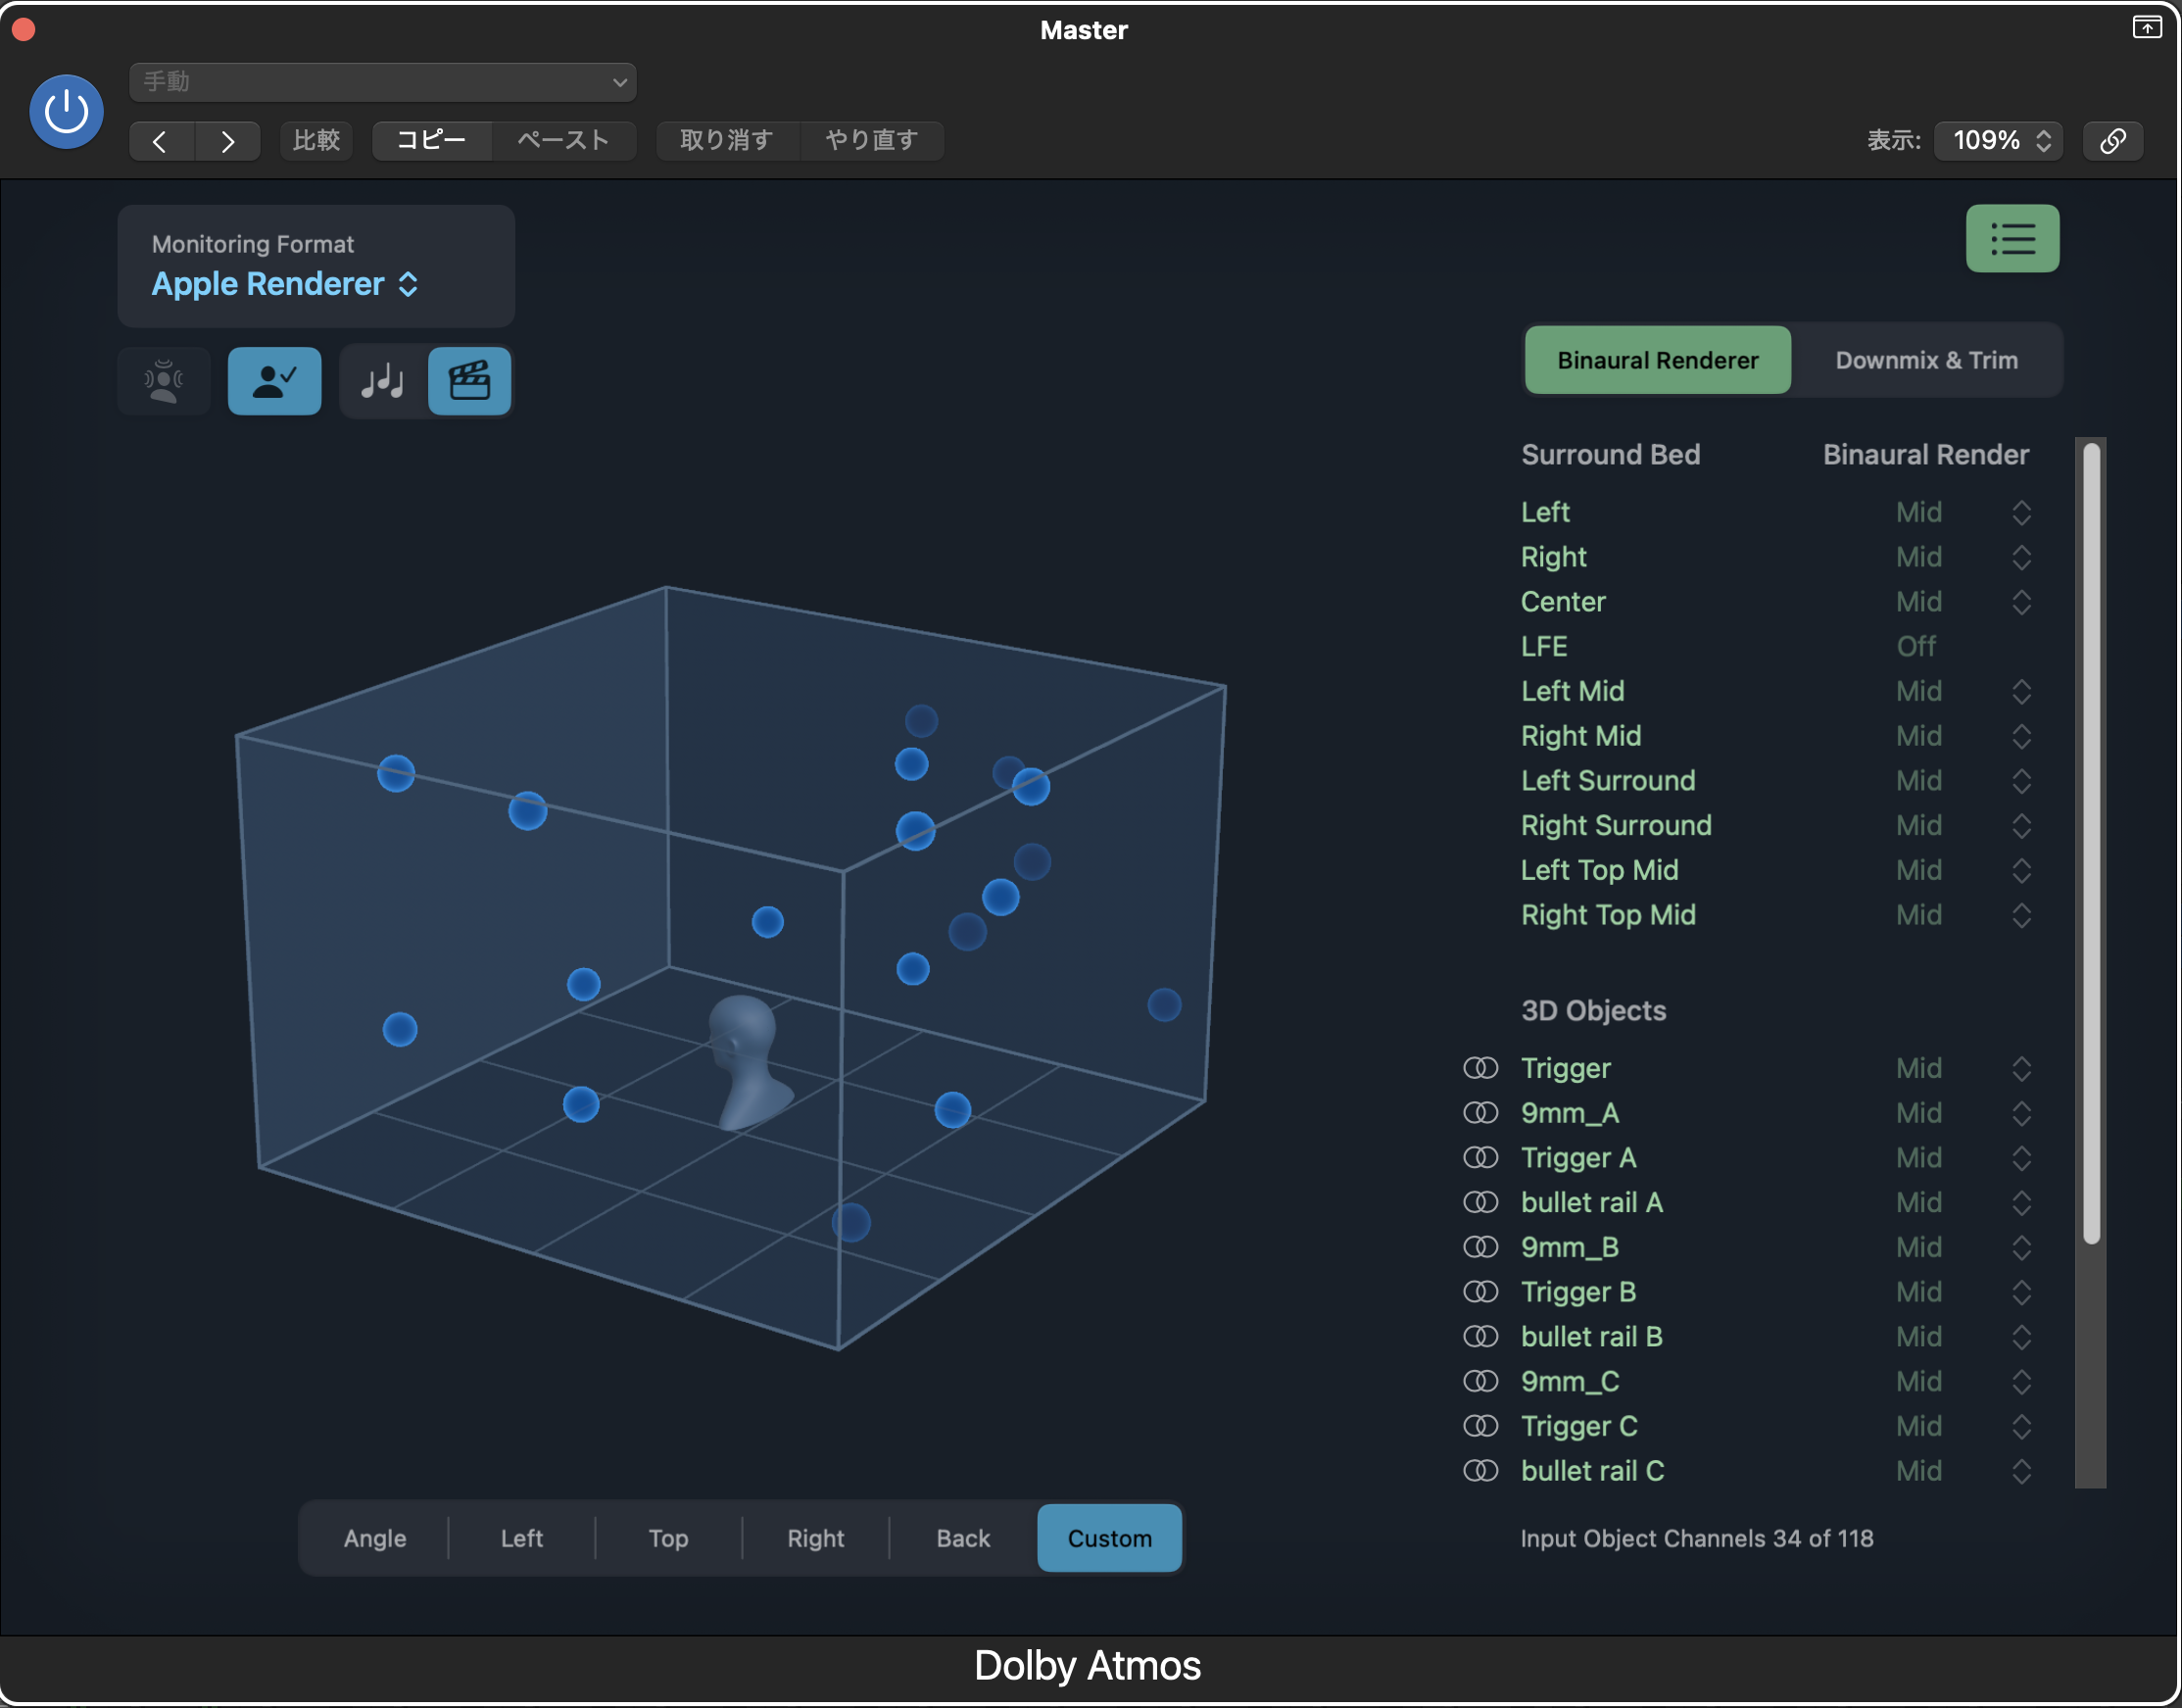
Task: Switch to the Binaural Renderer tab
Action: pos(1657,360)
